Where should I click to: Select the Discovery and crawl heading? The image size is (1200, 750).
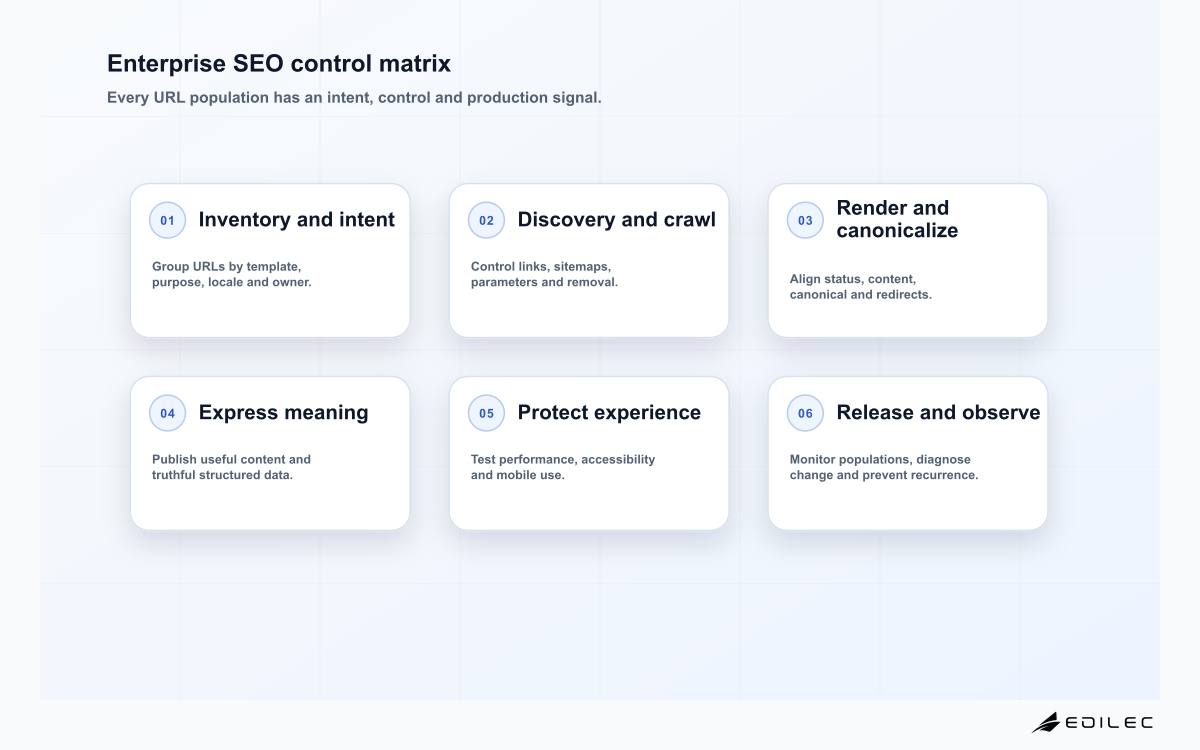click(x=616, y=220)
